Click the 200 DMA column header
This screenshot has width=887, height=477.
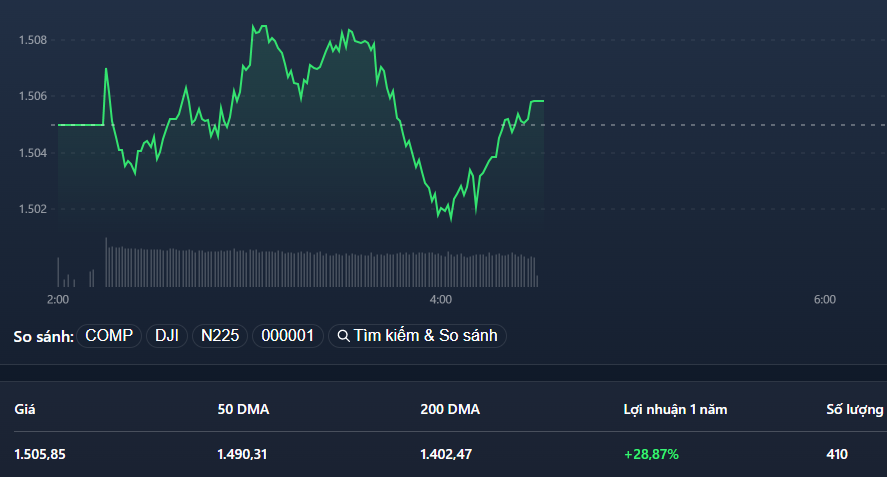coord(449,409)
